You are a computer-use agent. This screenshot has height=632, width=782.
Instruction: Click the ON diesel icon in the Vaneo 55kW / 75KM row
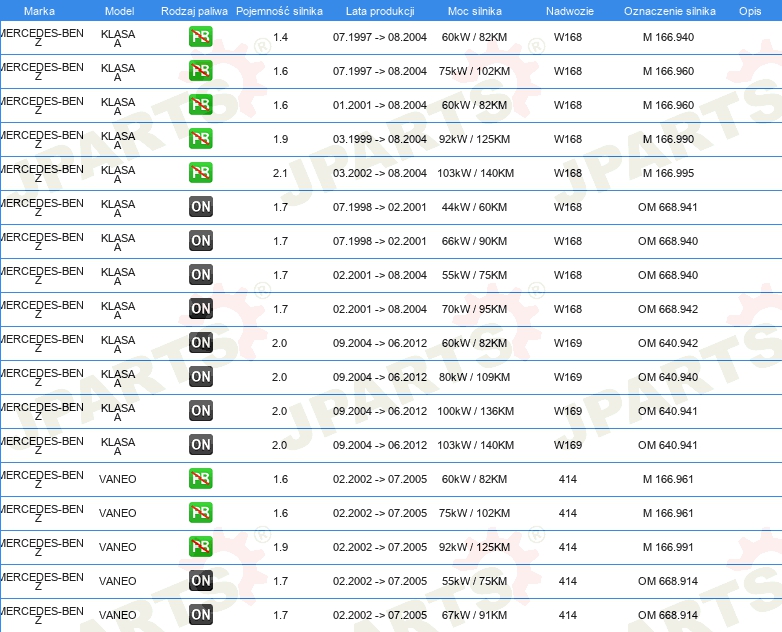[x=200, y=580]
